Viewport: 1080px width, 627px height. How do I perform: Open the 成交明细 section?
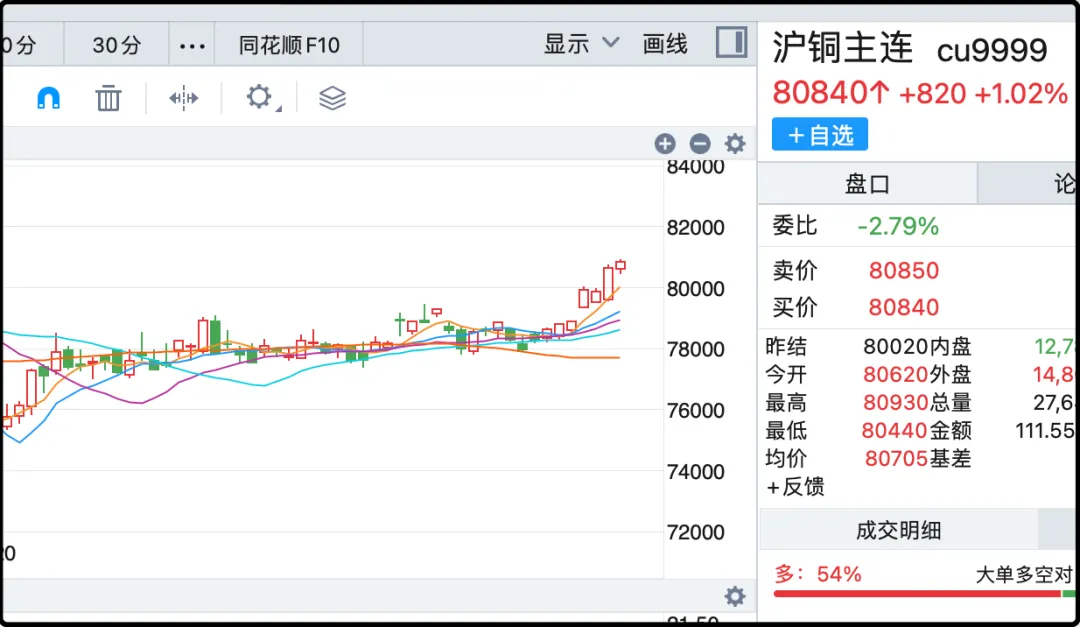click(x=898, y=530)
